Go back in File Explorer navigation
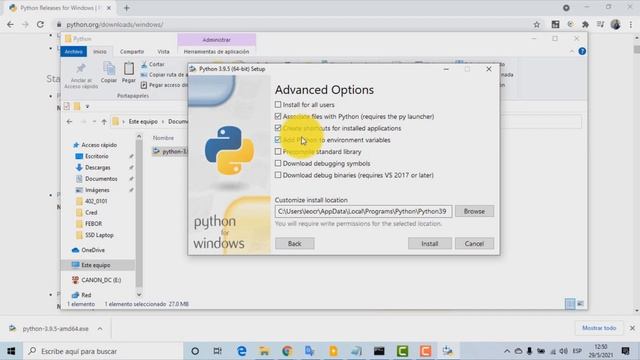Image resolution: width=640 pixels, height=360 pixels. click(x=69, y=122)
